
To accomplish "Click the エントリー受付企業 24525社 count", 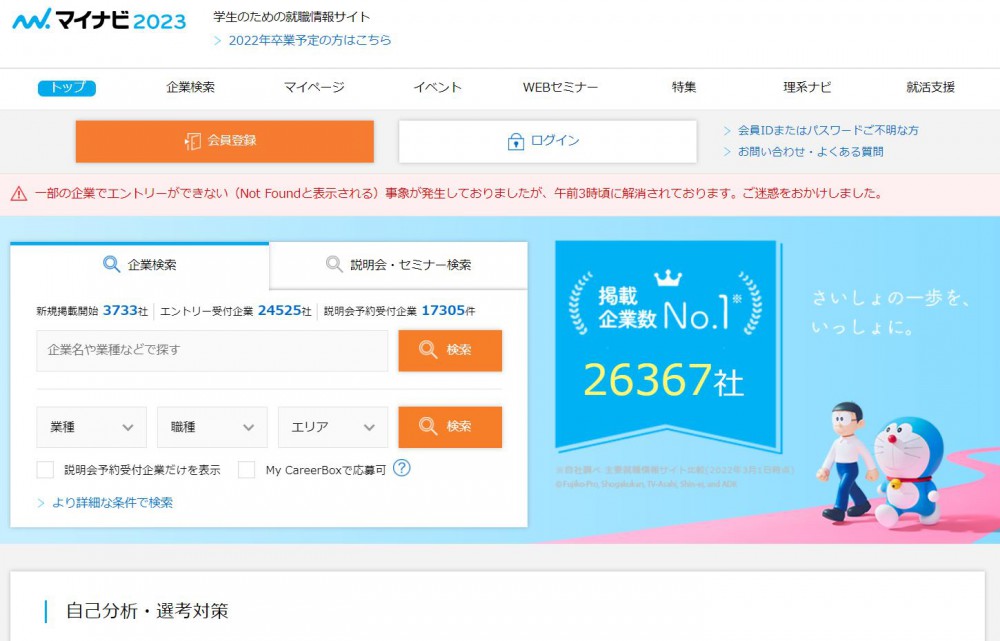I will pyautogui.click(x=235, y=311).
